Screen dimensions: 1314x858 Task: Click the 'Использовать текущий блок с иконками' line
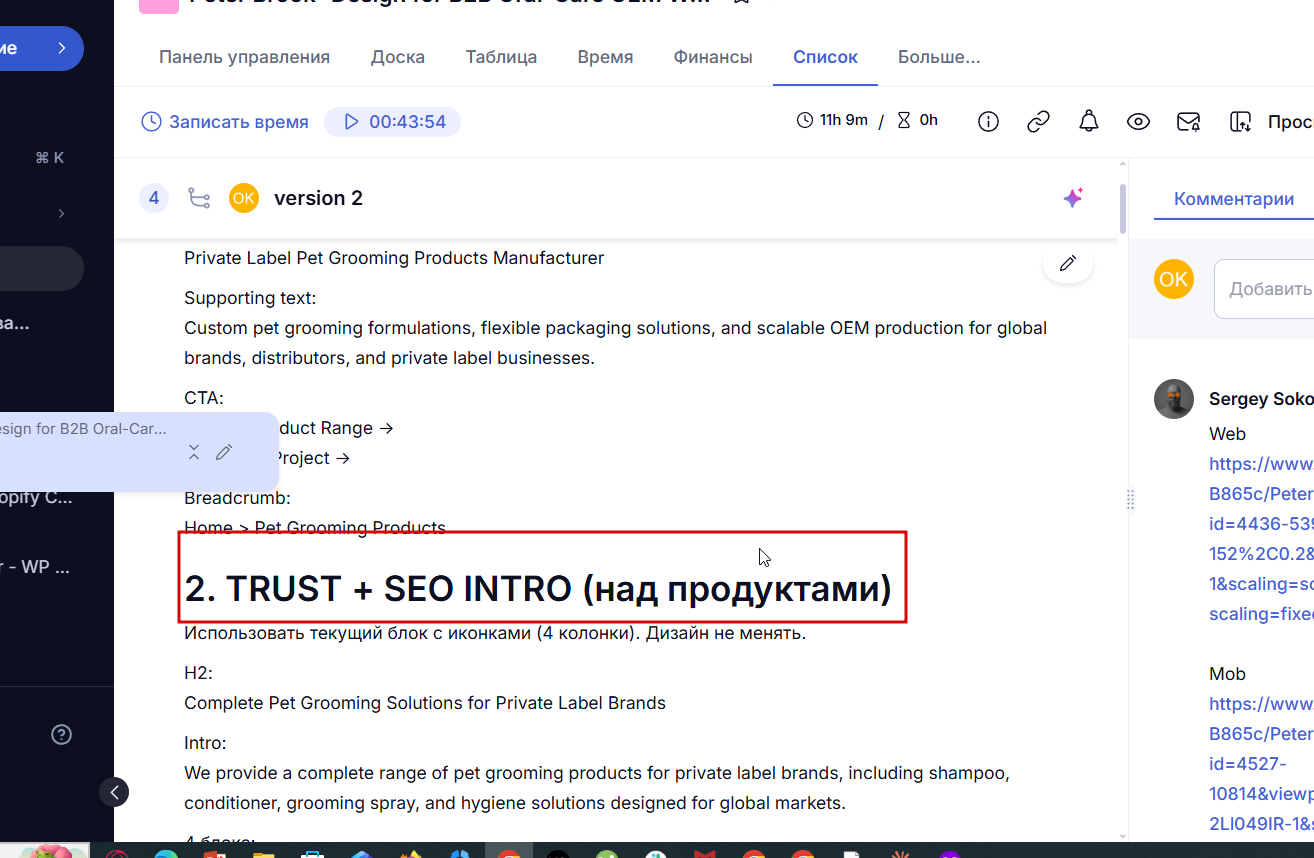(495, 633)
